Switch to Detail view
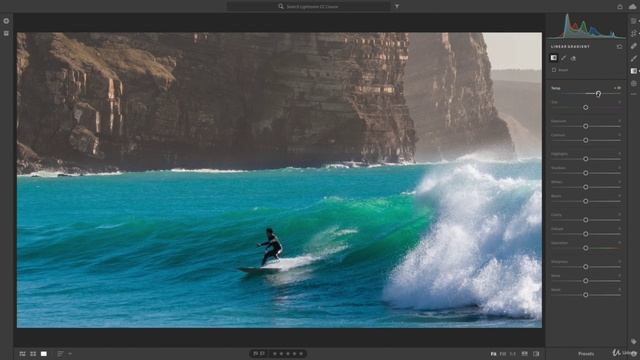 point(44,354)
